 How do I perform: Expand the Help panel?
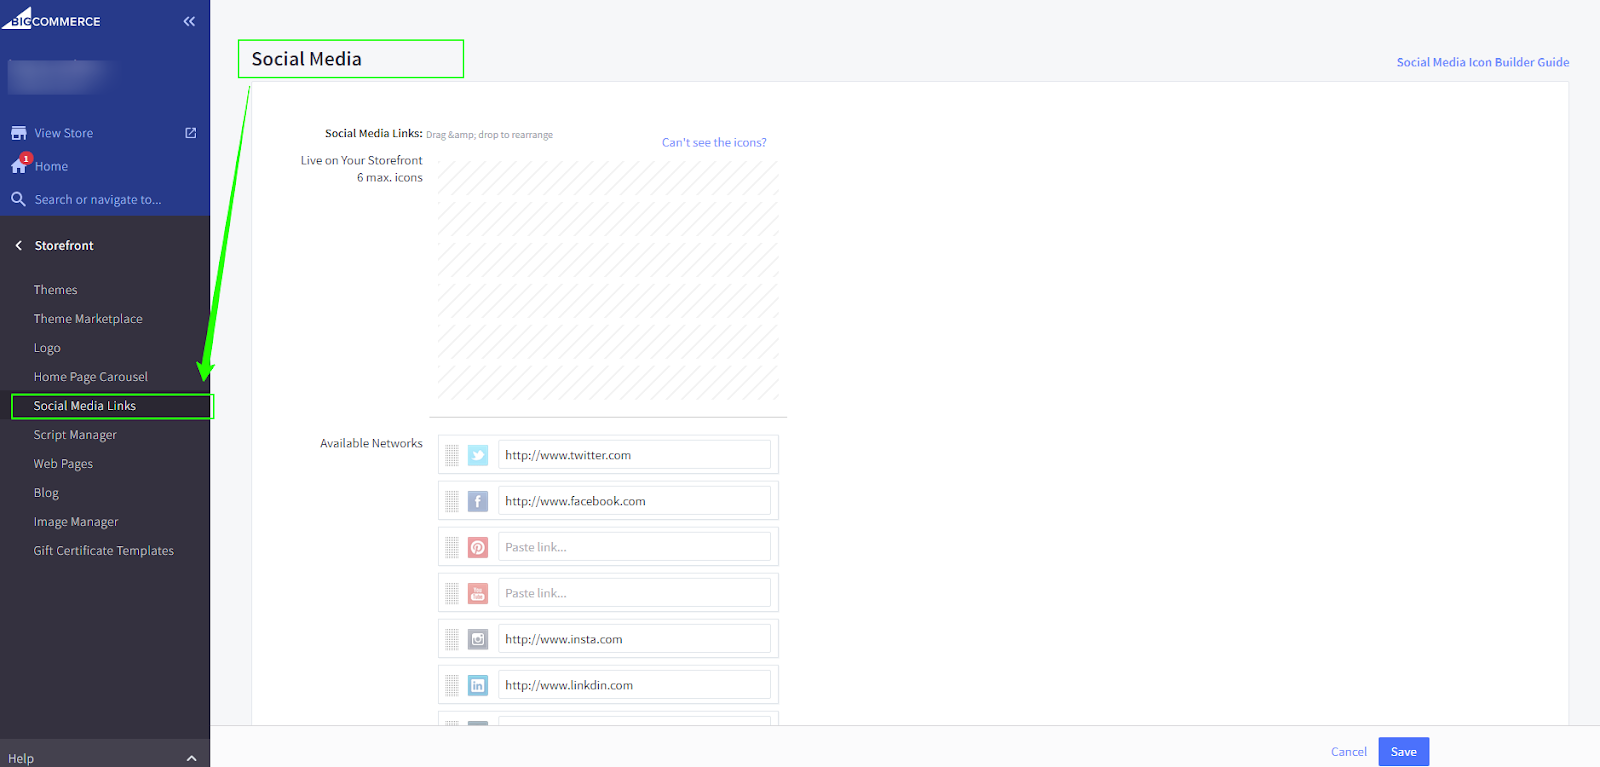pyautogui.click(x=191, y=758)
